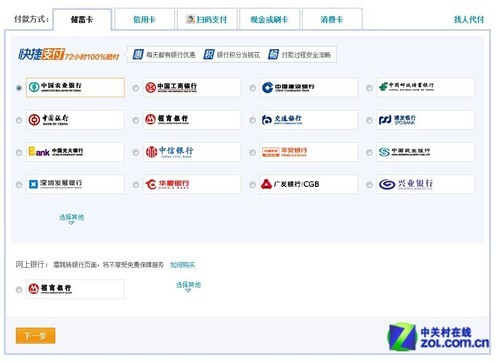Choose the ICBC 中国工商银行 logo tile
The image size is (500, 363).
(x=192, y=87)
